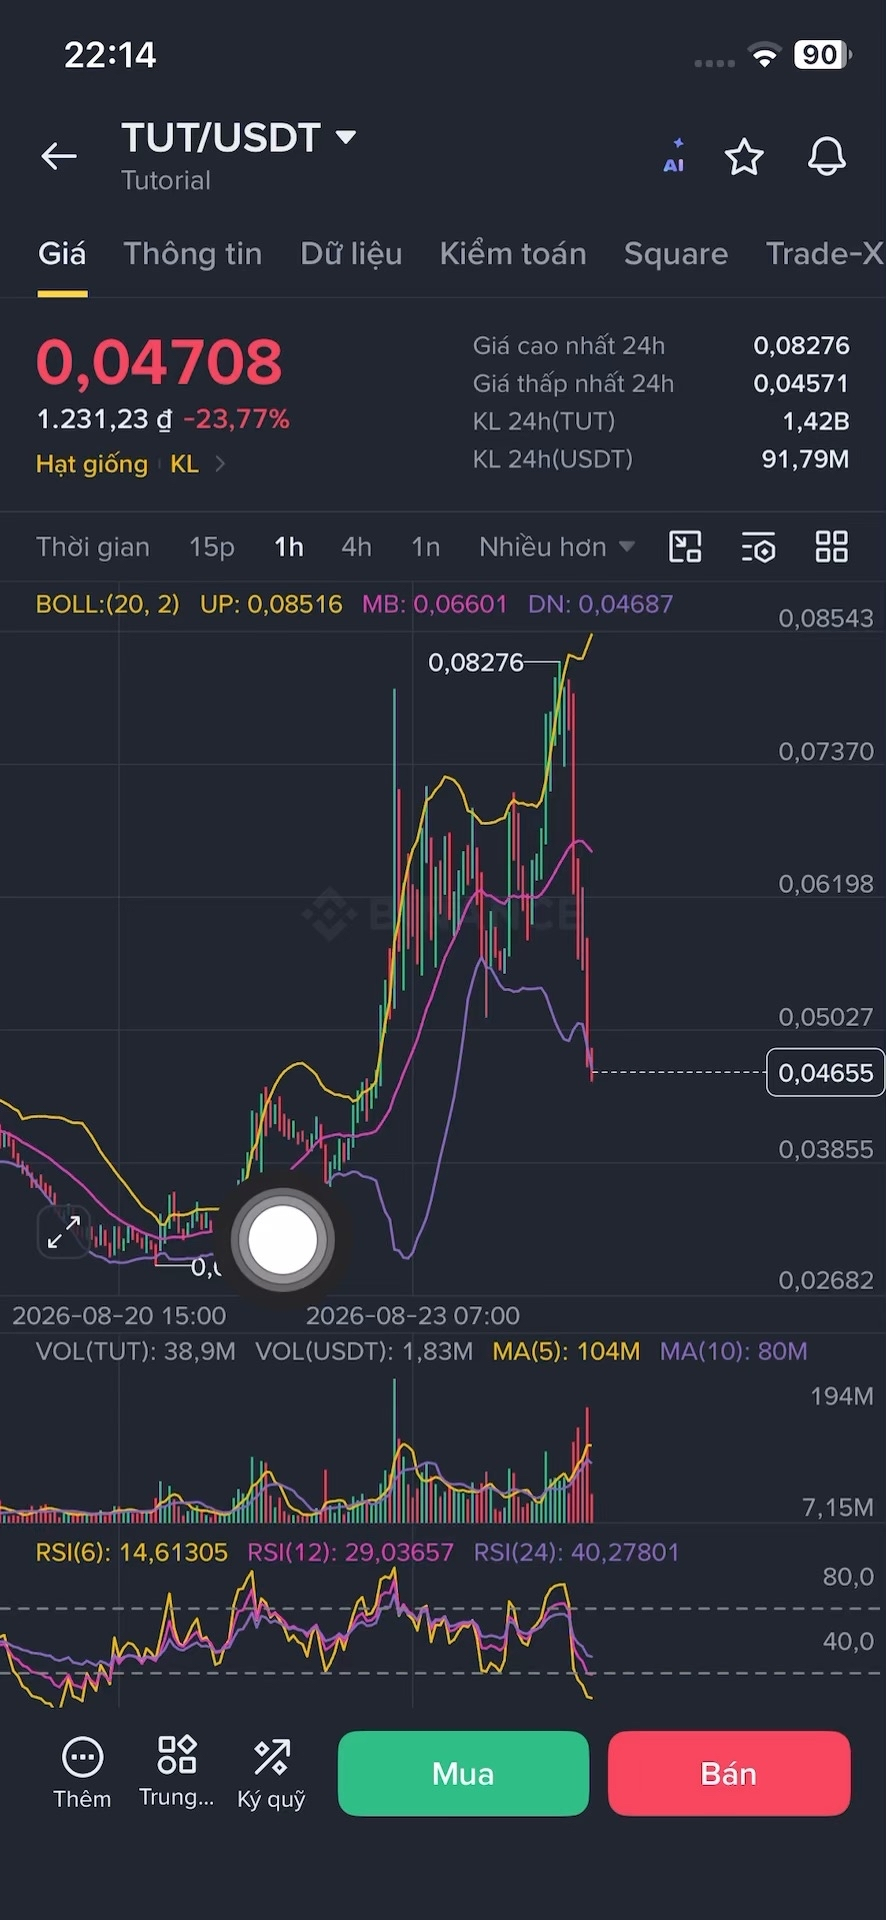Tap the current price marker 0,04655
886x1920 pixels.
click(x=825, y=1073)
